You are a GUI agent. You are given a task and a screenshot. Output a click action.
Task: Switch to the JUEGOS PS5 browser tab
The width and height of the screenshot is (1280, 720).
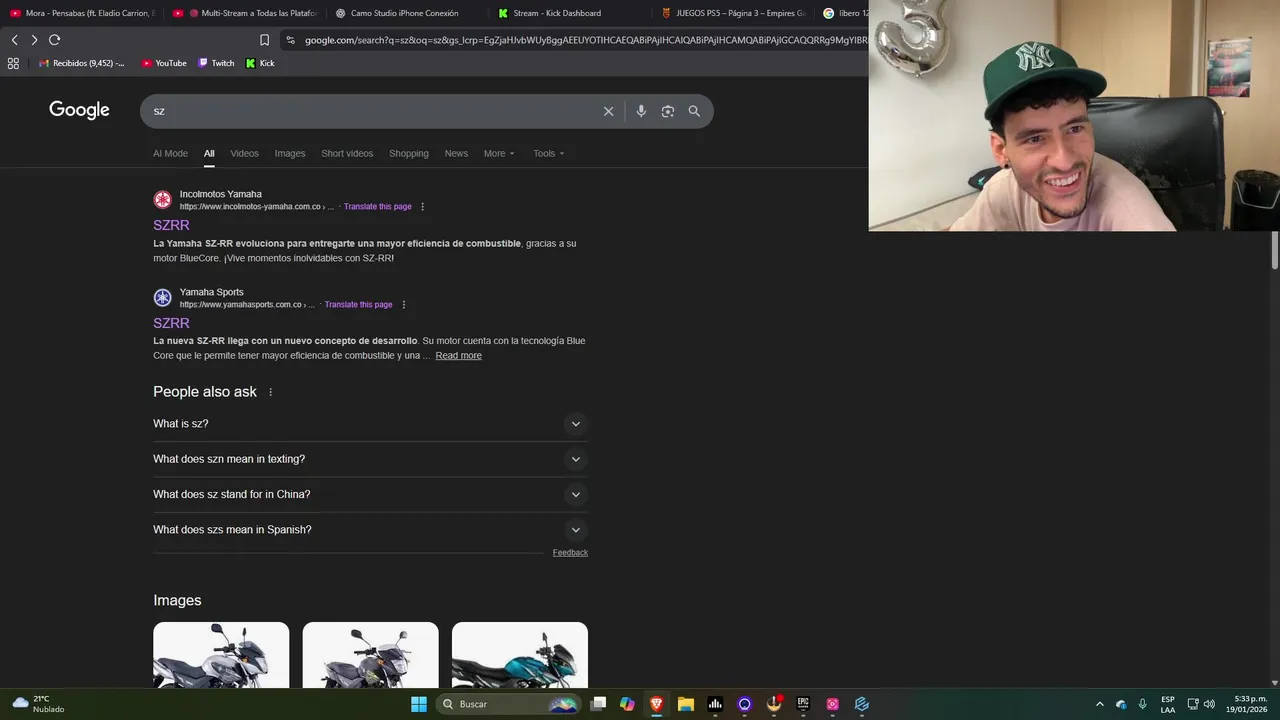[x=735, y=13]
